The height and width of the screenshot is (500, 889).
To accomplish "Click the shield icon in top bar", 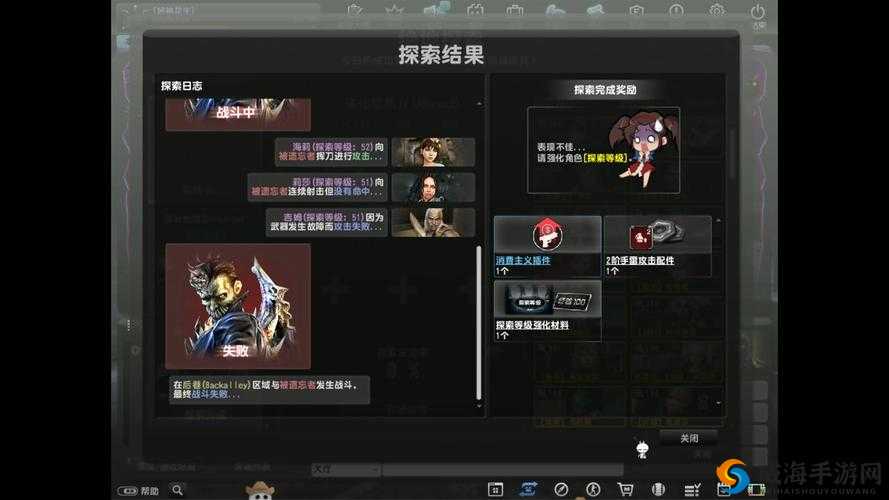I will pyautogui.click(x=636, y=10).
